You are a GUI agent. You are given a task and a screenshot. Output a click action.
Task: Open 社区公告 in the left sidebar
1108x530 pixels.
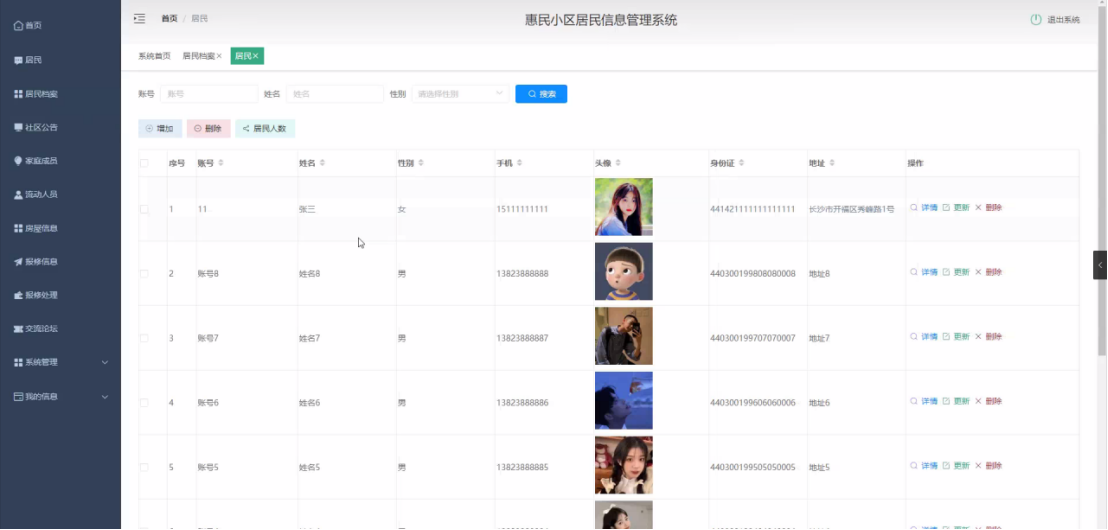(x=36, y=128)
